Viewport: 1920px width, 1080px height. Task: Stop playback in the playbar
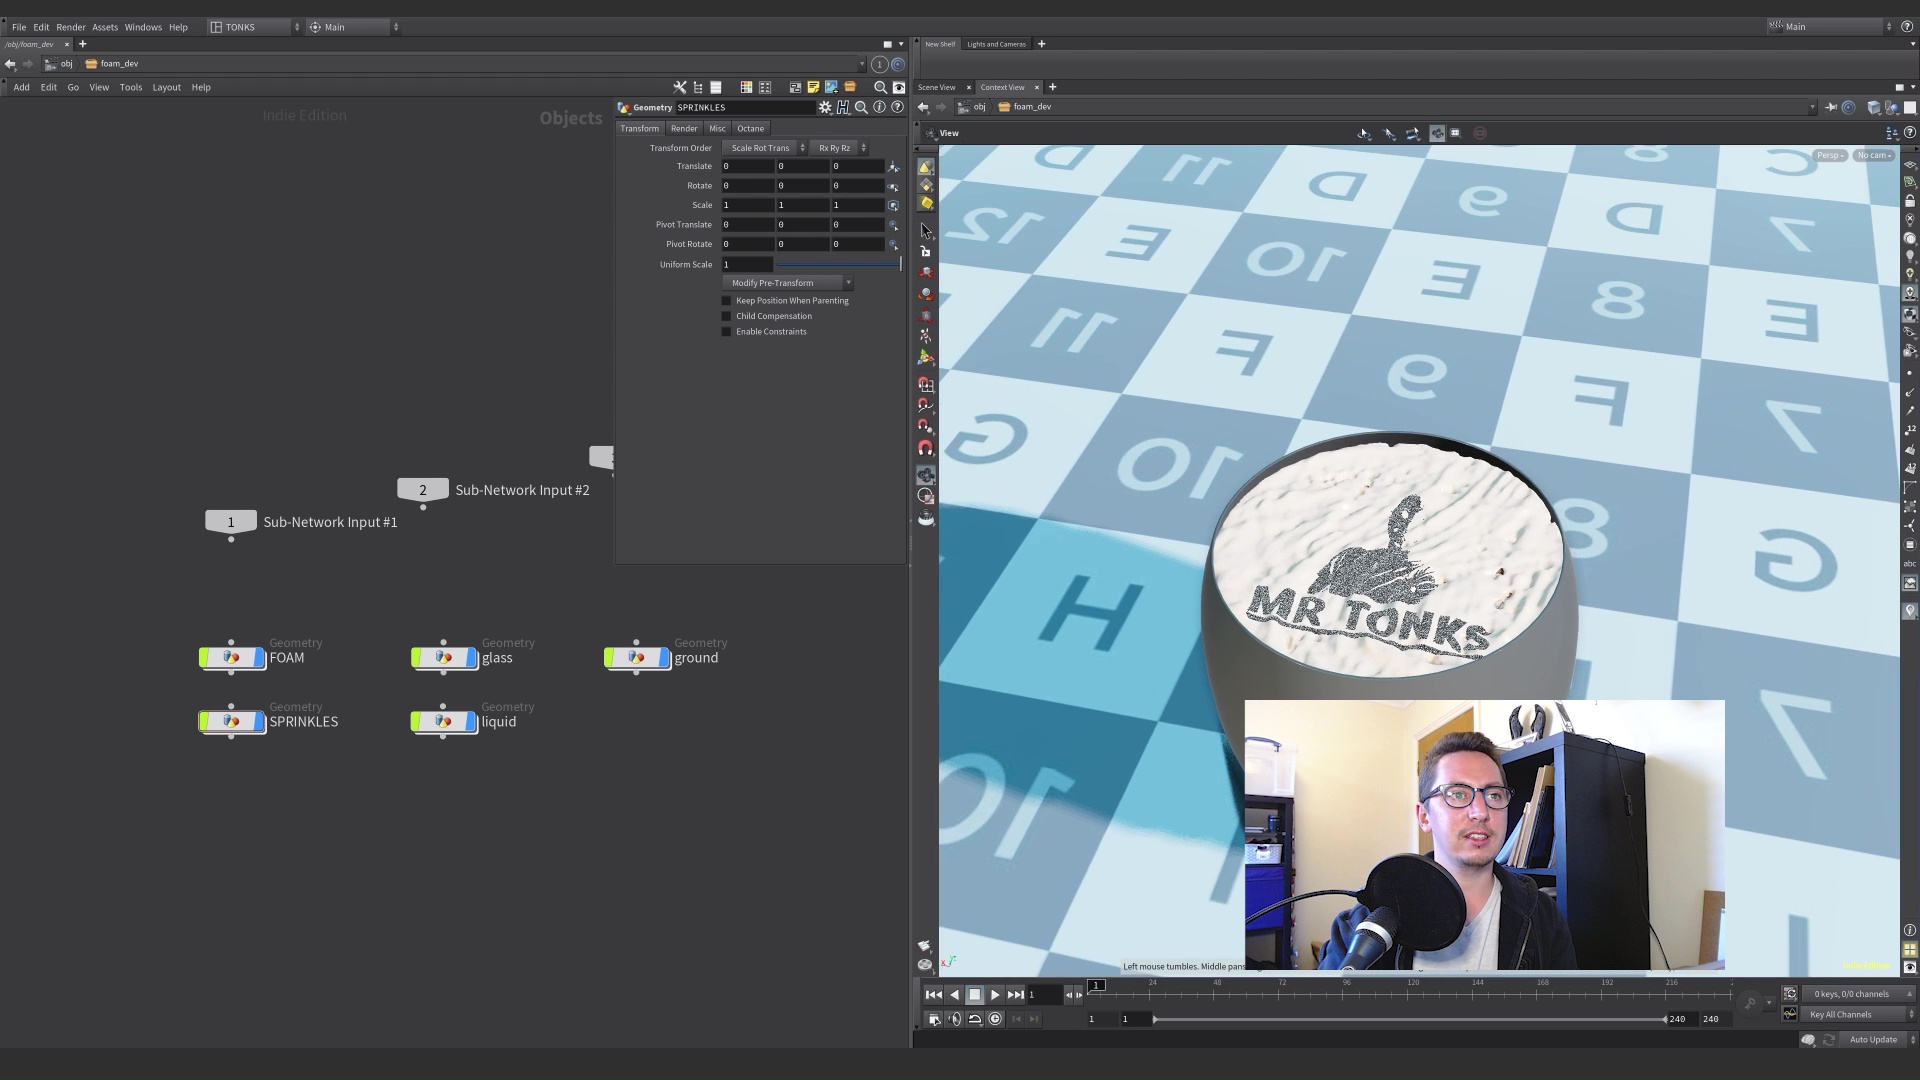pos(975,994)
